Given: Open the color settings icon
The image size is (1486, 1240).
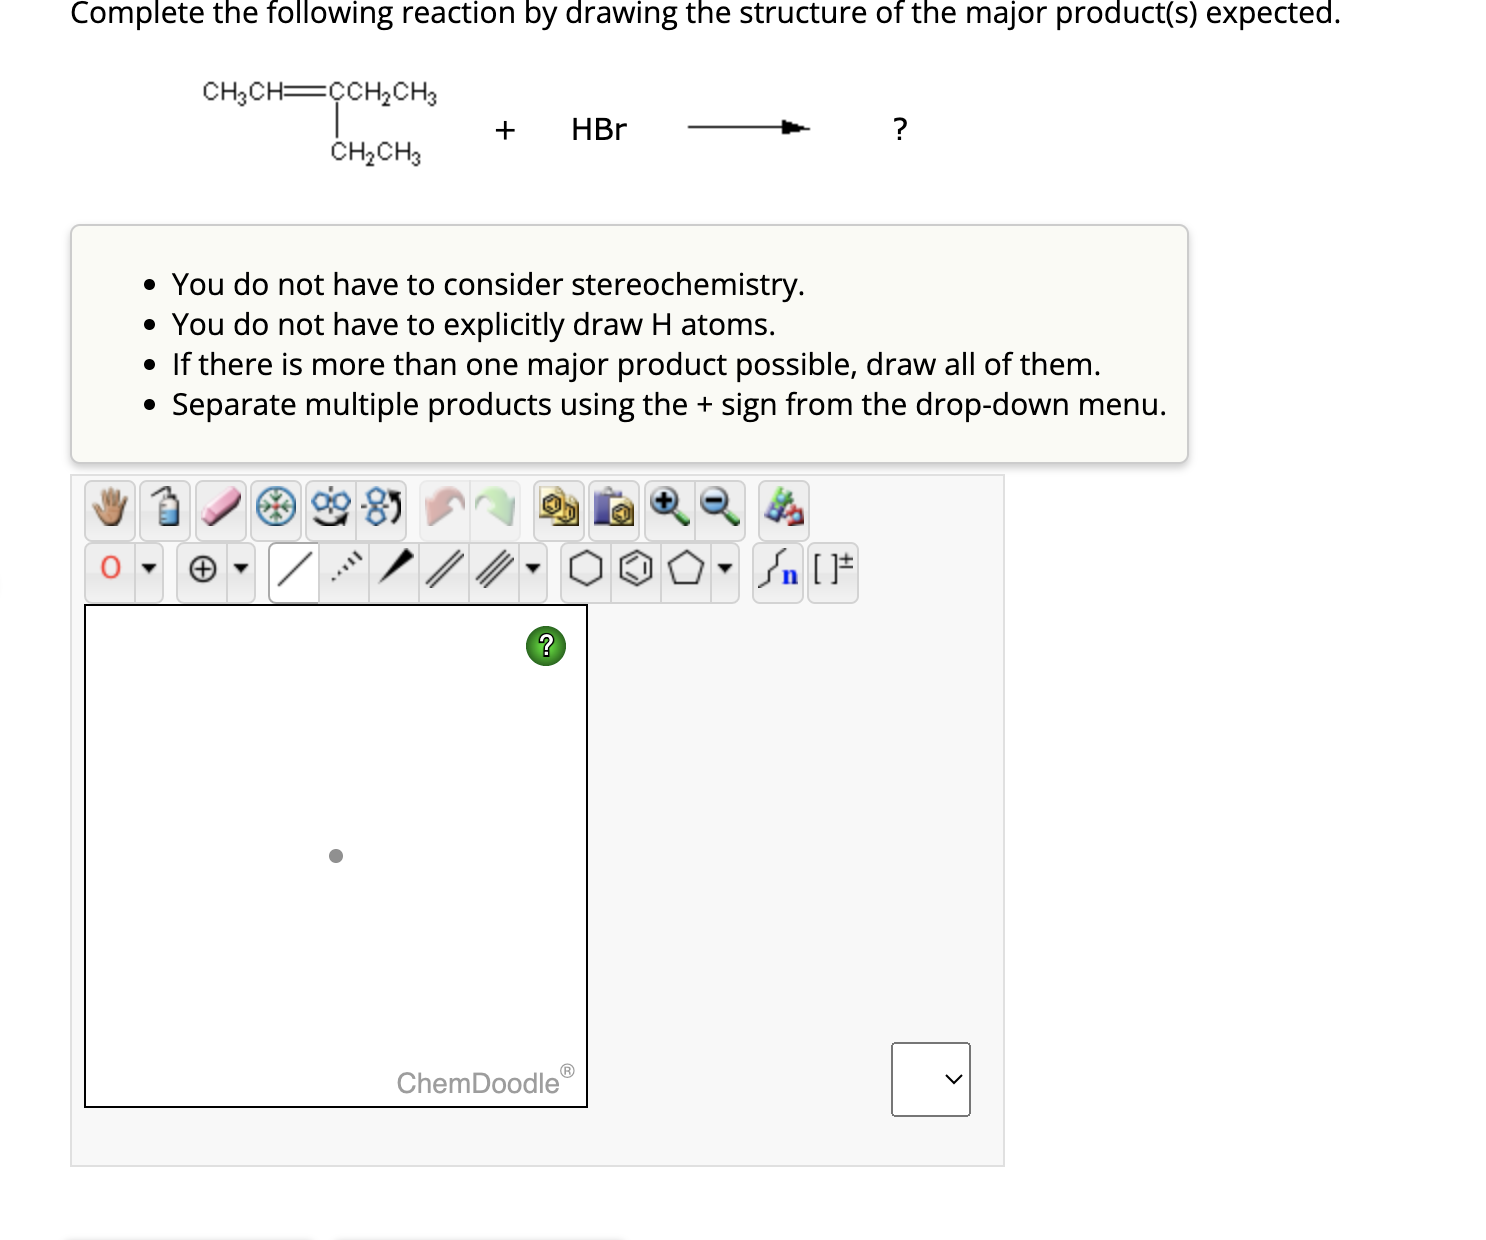Looking at the screenshot, I should coord(782,510).
